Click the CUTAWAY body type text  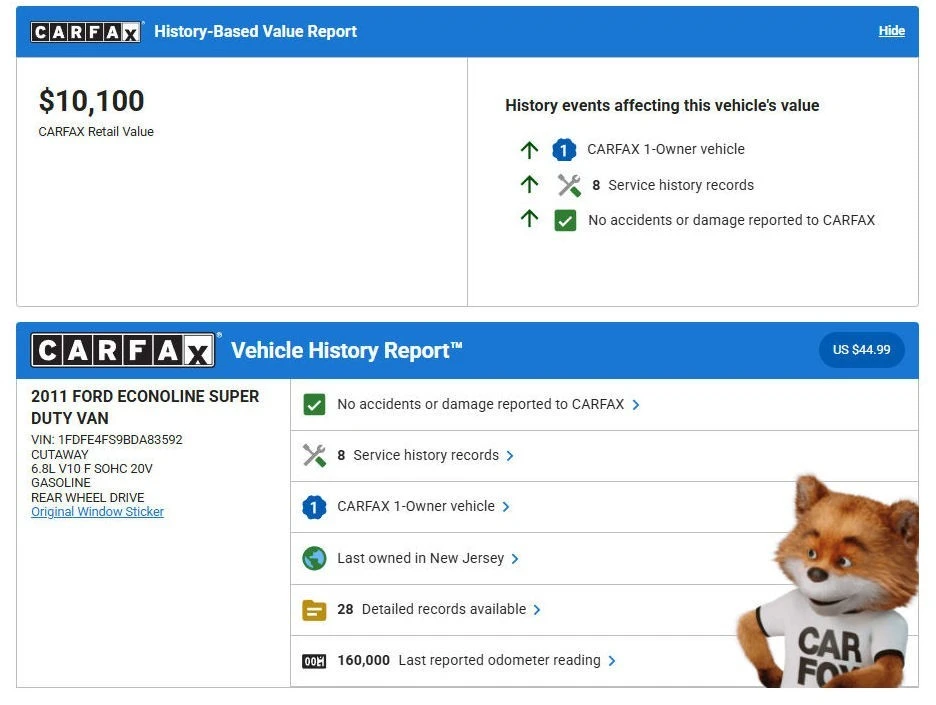[60, 454]
